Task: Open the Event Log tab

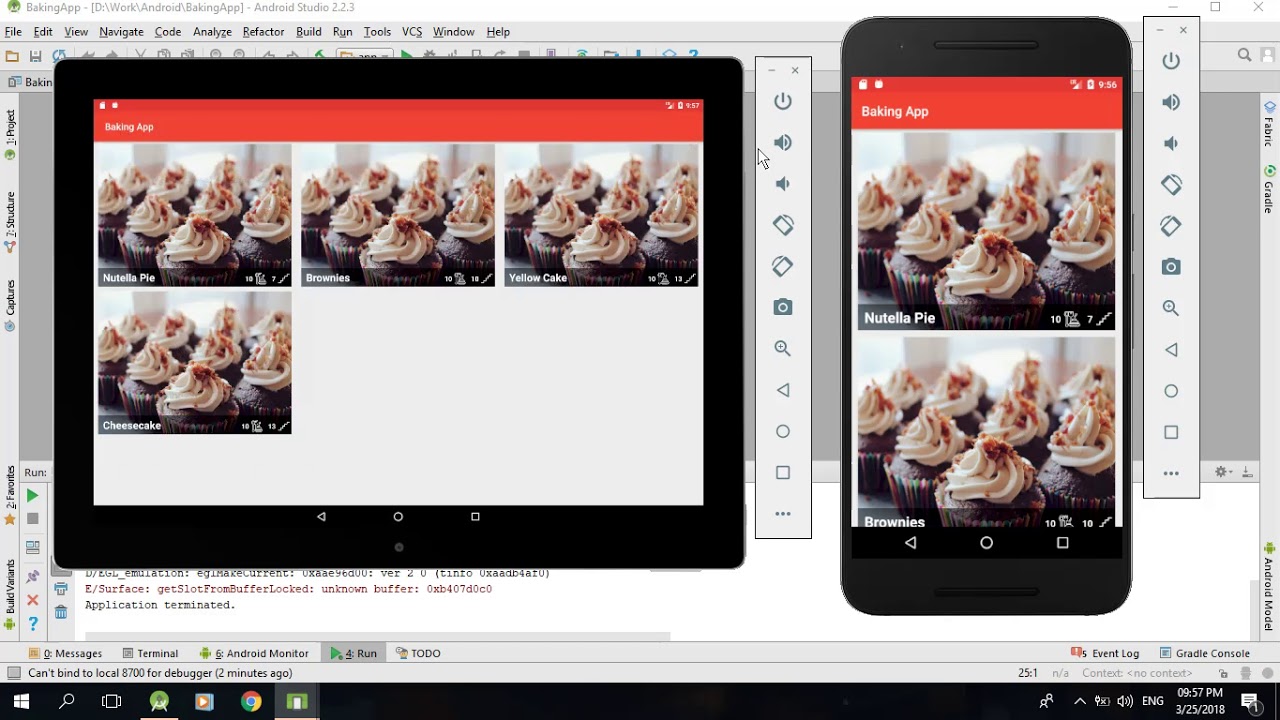Action: [1105, 653]
